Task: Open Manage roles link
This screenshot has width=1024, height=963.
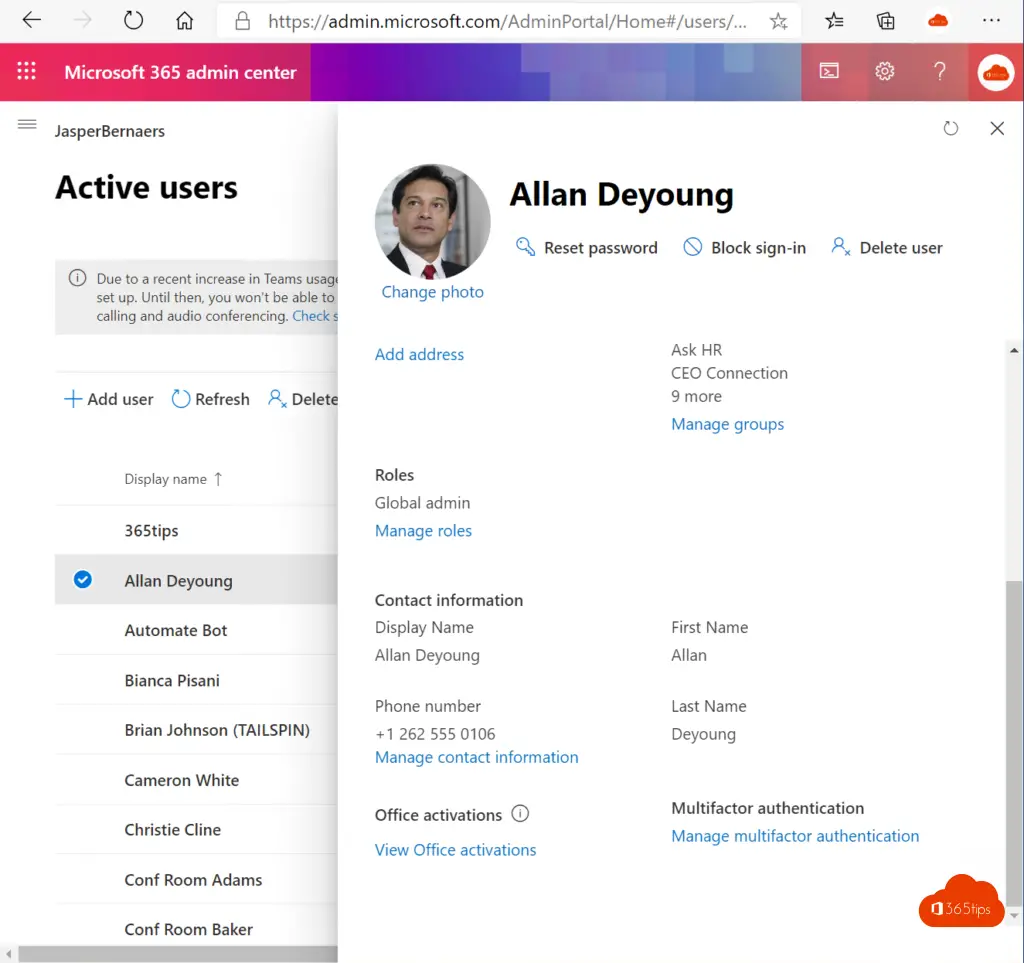Action: (x=423, y=531)
